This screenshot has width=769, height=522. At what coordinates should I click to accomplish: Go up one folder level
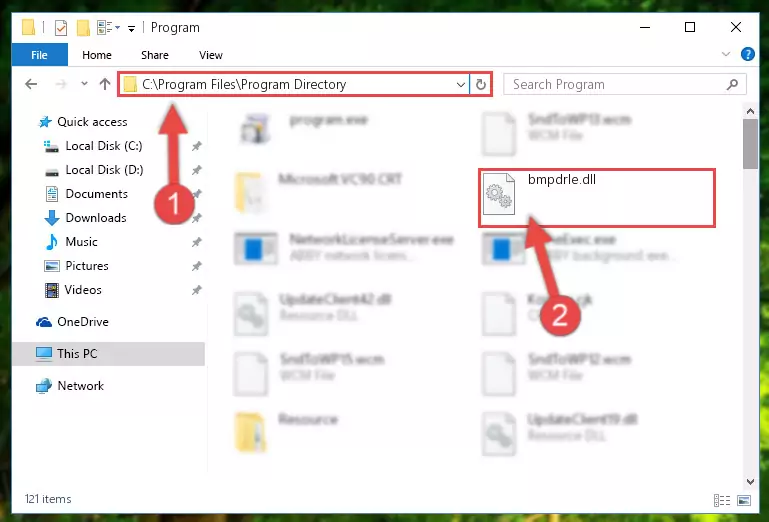click(104, 84)
